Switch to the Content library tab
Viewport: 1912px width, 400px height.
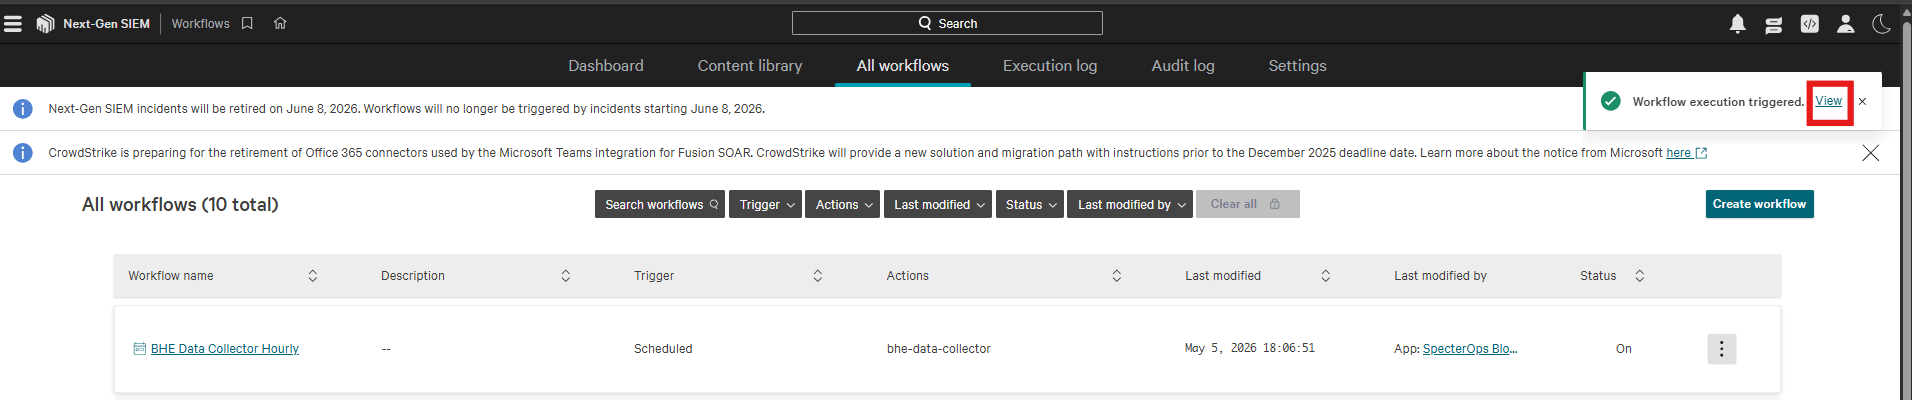750,66
